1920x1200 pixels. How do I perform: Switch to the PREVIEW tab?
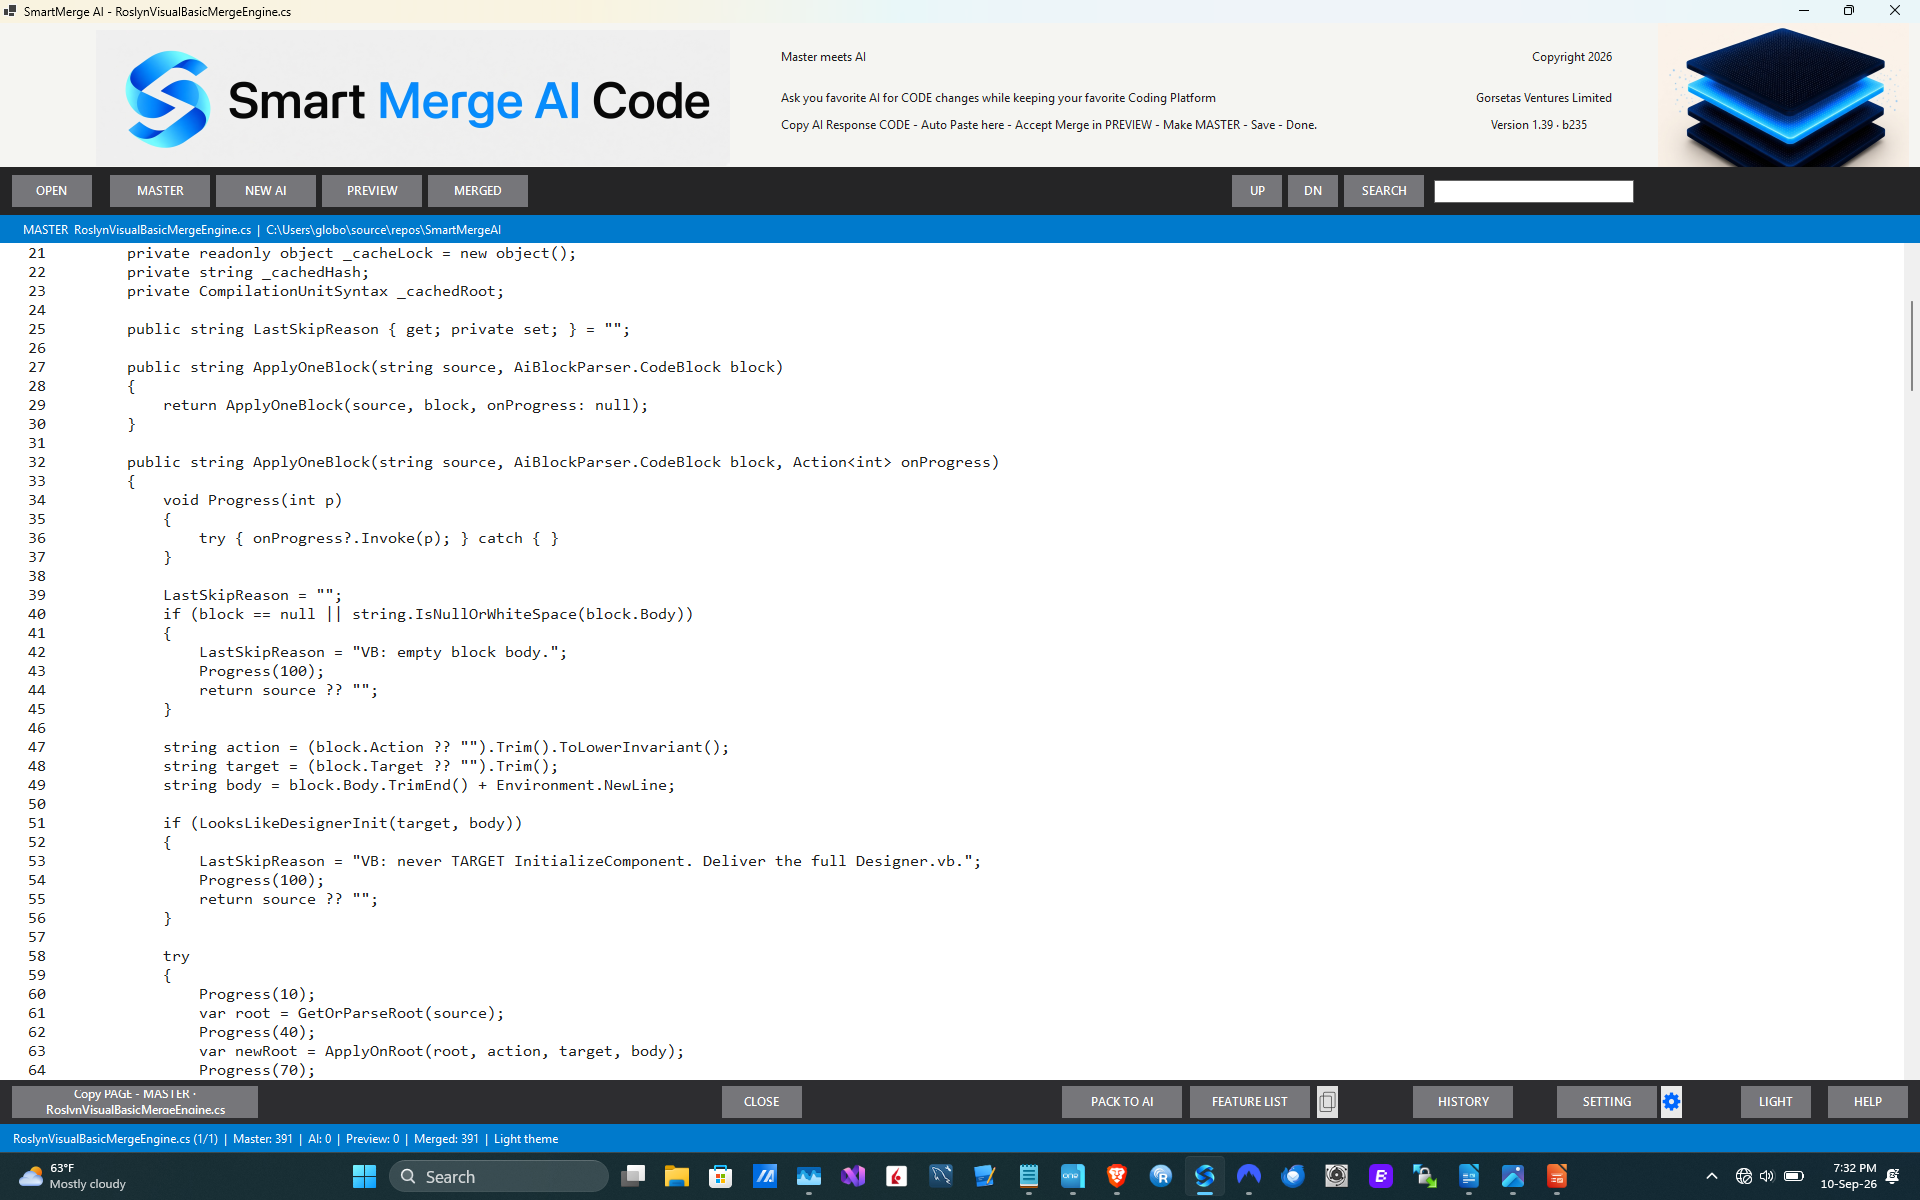[372, 190]
